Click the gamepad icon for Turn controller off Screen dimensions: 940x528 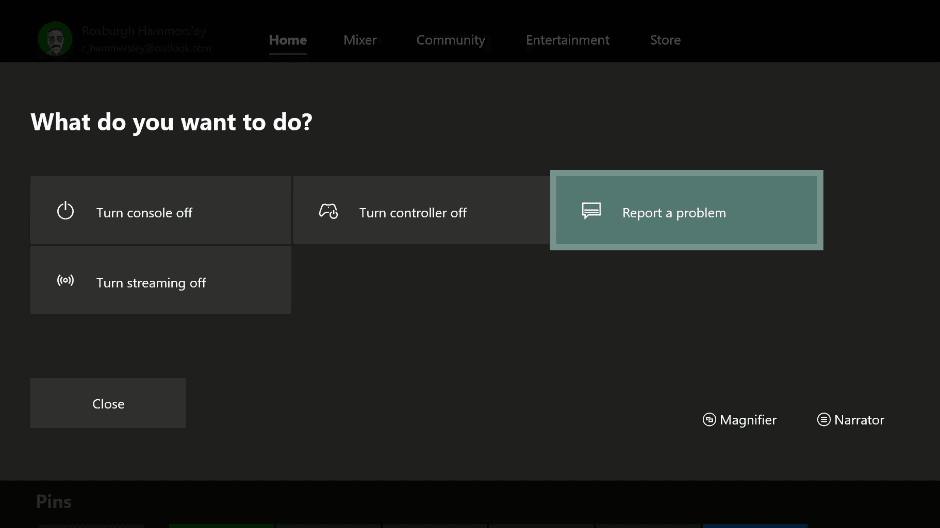coord(328,211)
